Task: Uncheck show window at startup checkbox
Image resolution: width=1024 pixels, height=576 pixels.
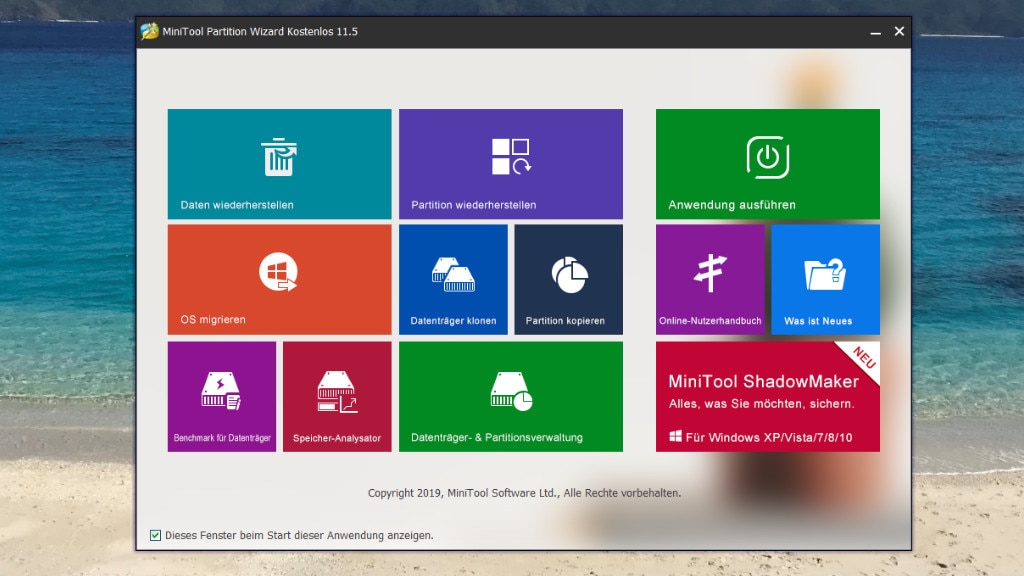Action: (x=155, y=536)
